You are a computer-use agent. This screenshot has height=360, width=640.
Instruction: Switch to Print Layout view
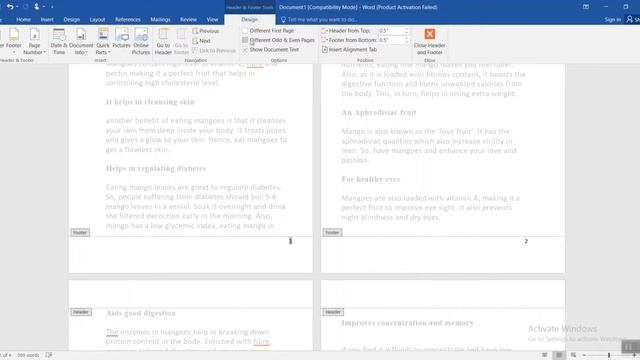559,355
